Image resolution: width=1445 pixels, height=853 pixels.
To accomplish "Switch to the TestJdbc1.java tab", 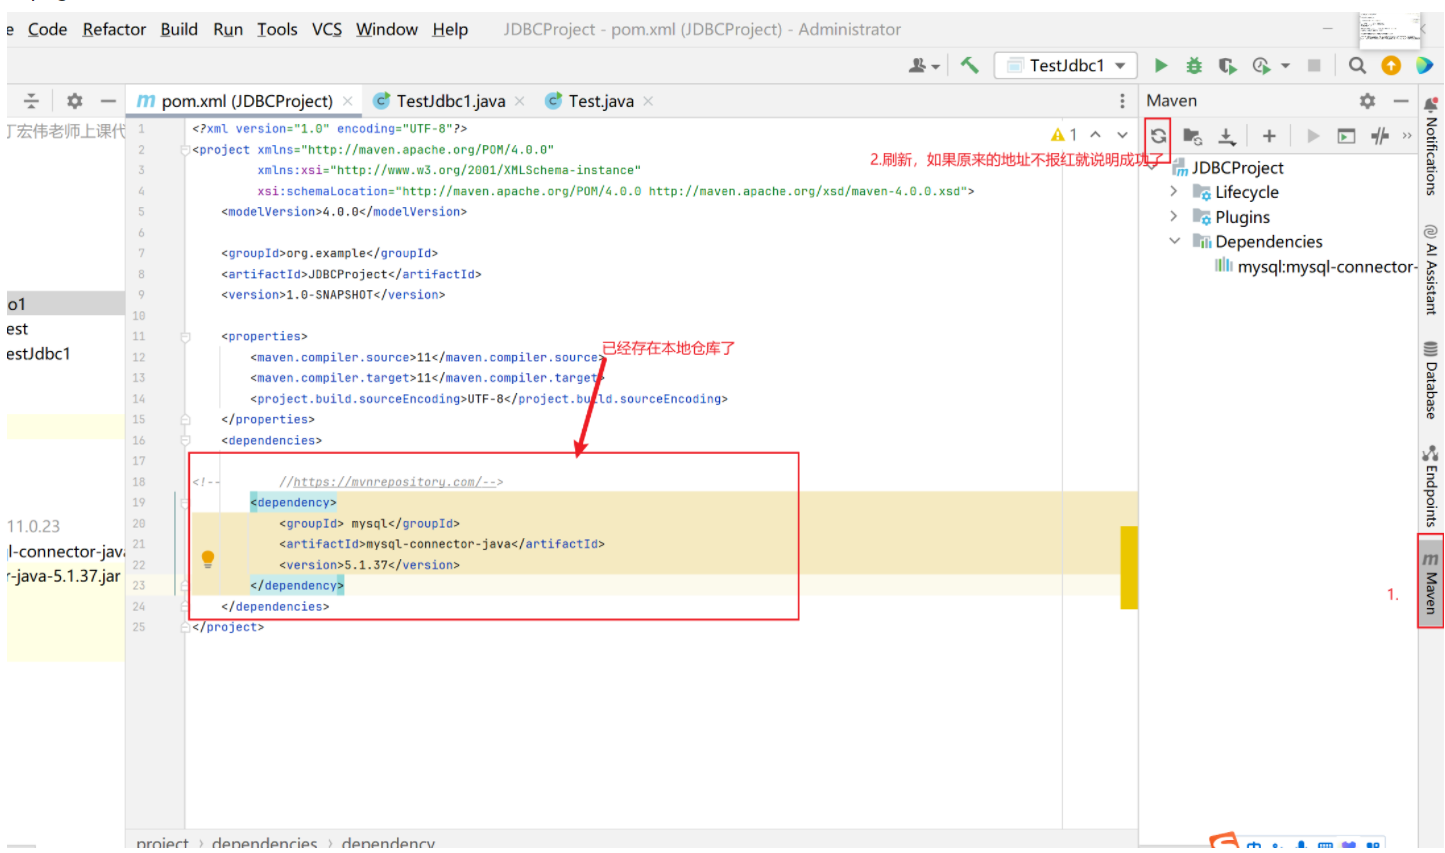I will pos(450,101).
